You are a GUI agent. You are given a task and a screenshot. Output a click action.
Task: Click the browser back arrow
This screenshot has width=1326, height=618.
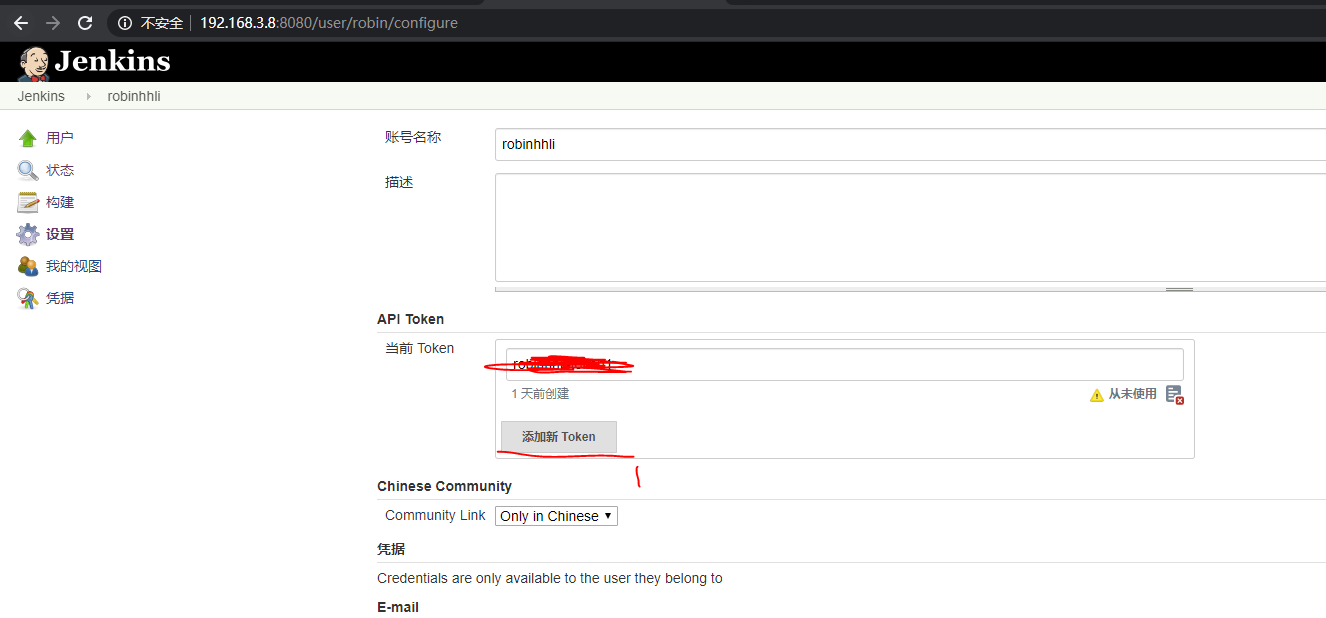(x=20, y=22)
